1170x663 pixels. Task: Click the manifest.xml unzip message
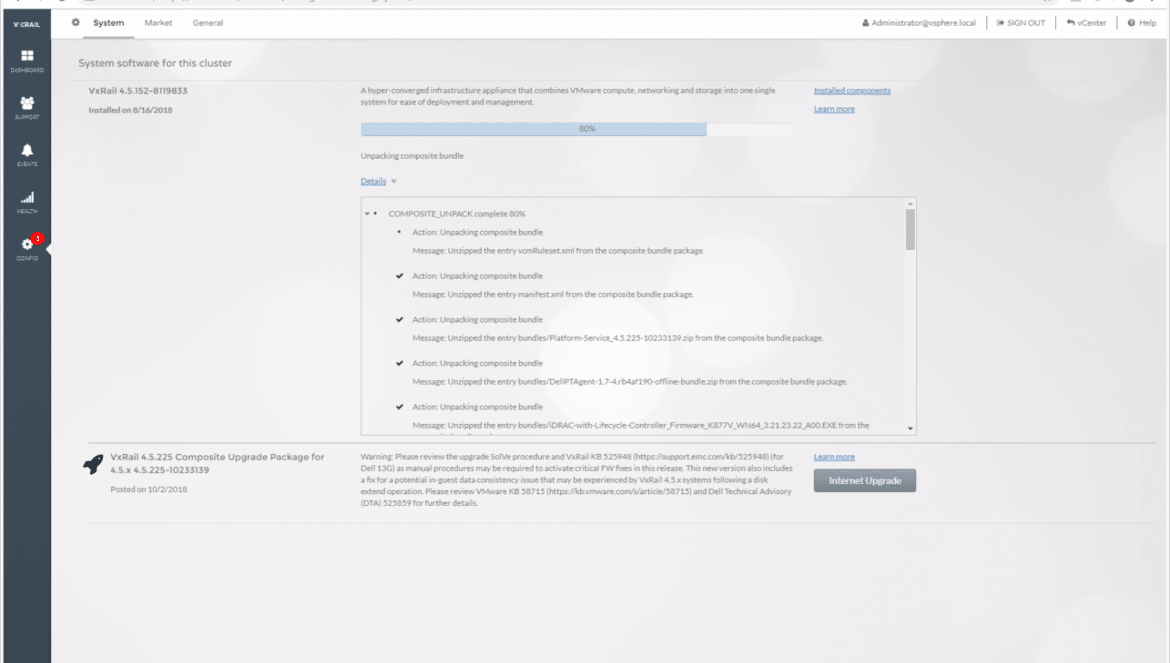click(x=553, y=295)
